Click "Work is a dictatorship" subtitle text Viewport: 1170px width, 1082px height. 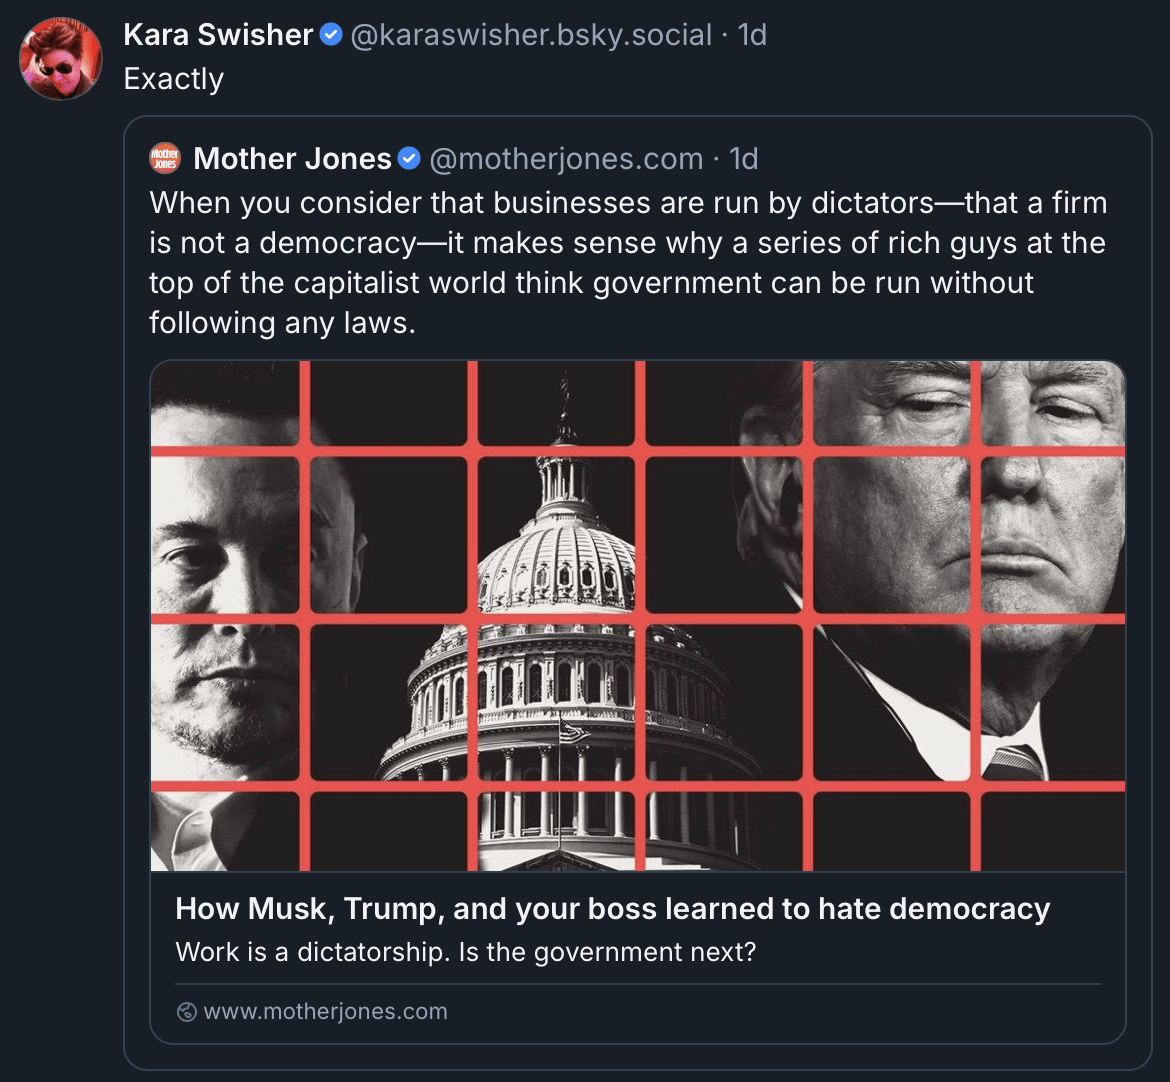(465, 952)
